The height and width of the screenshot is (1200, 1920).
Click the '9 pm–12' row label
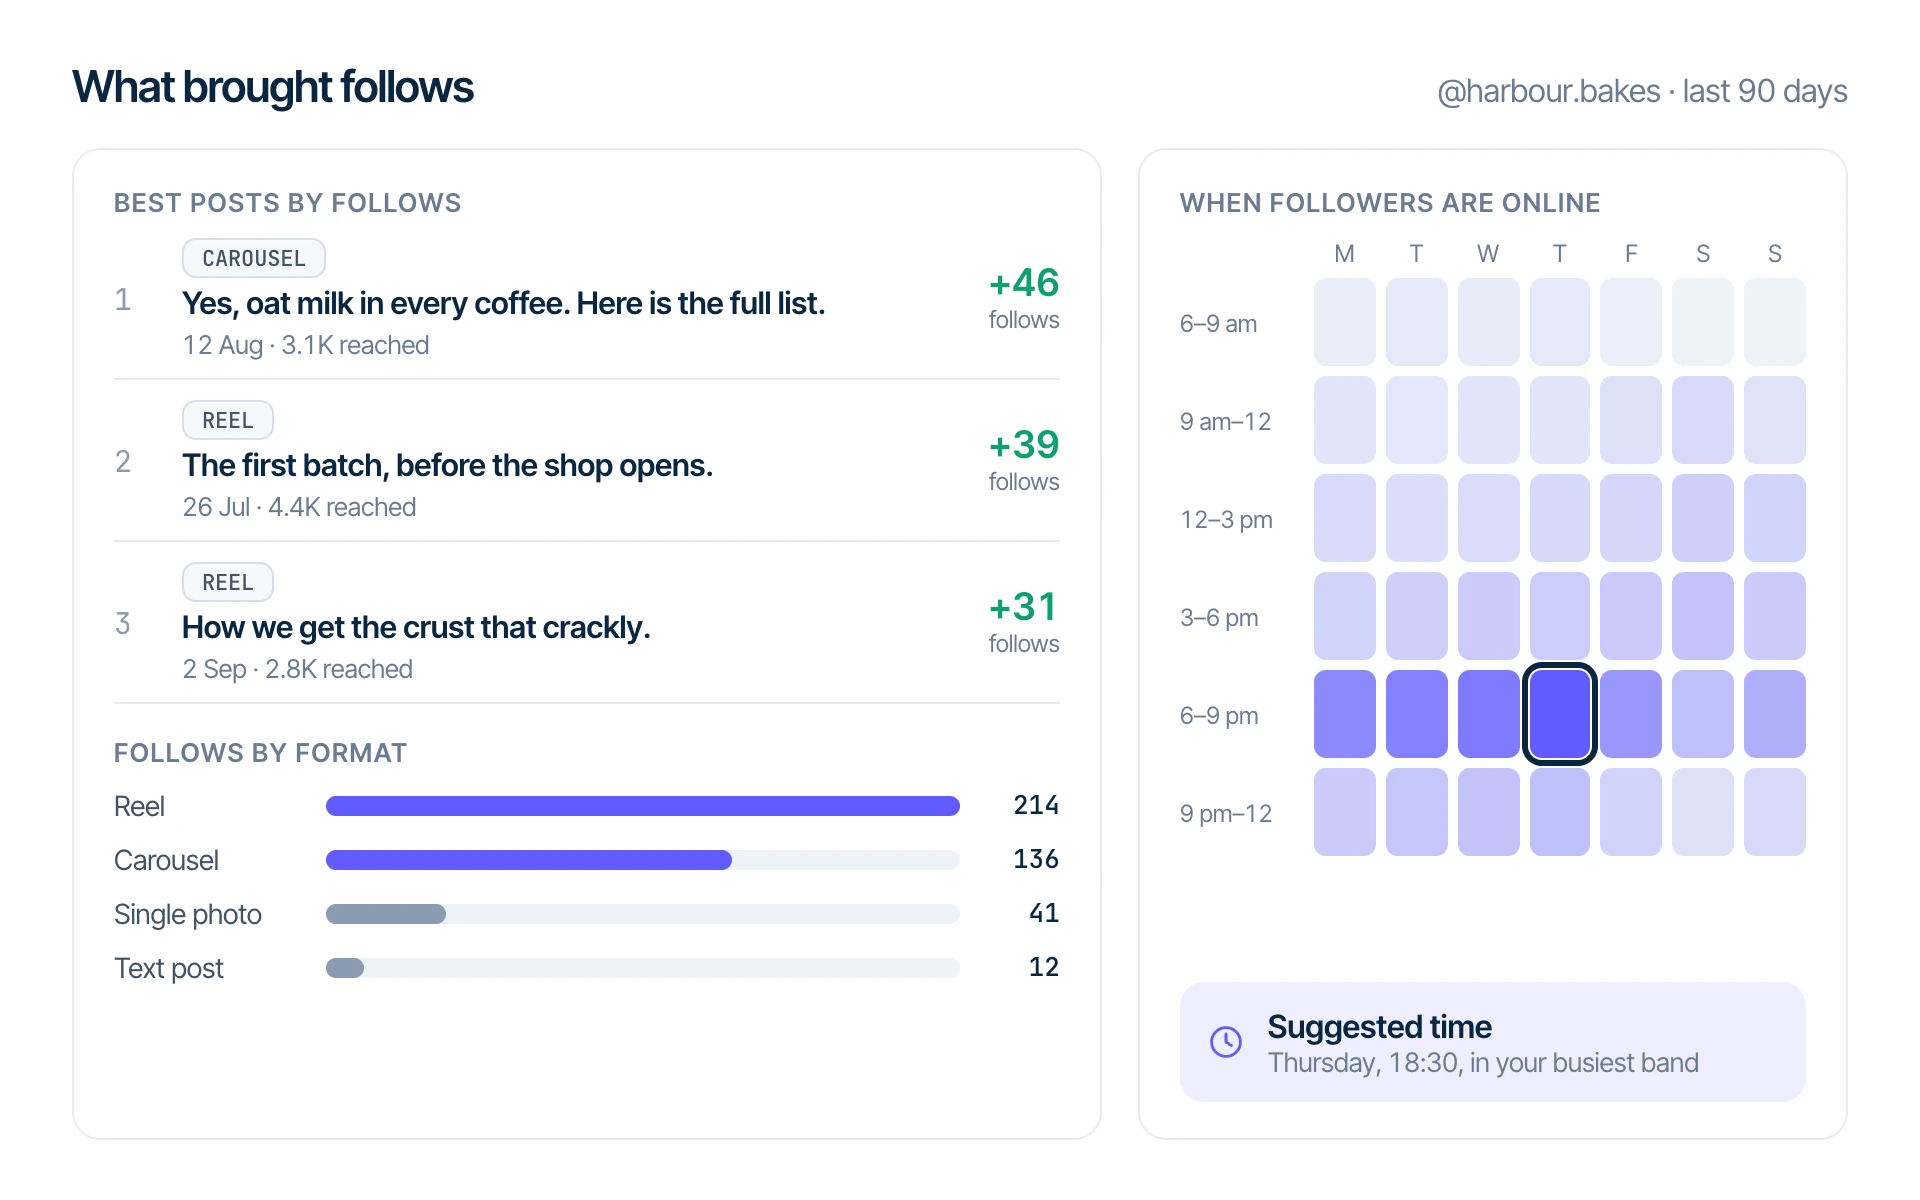(1226, 813)
